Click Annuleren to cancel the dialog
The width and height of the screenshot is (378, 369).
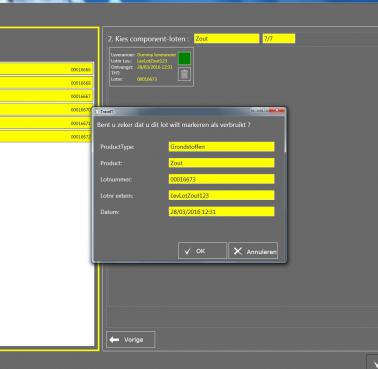tap(253, 251)
